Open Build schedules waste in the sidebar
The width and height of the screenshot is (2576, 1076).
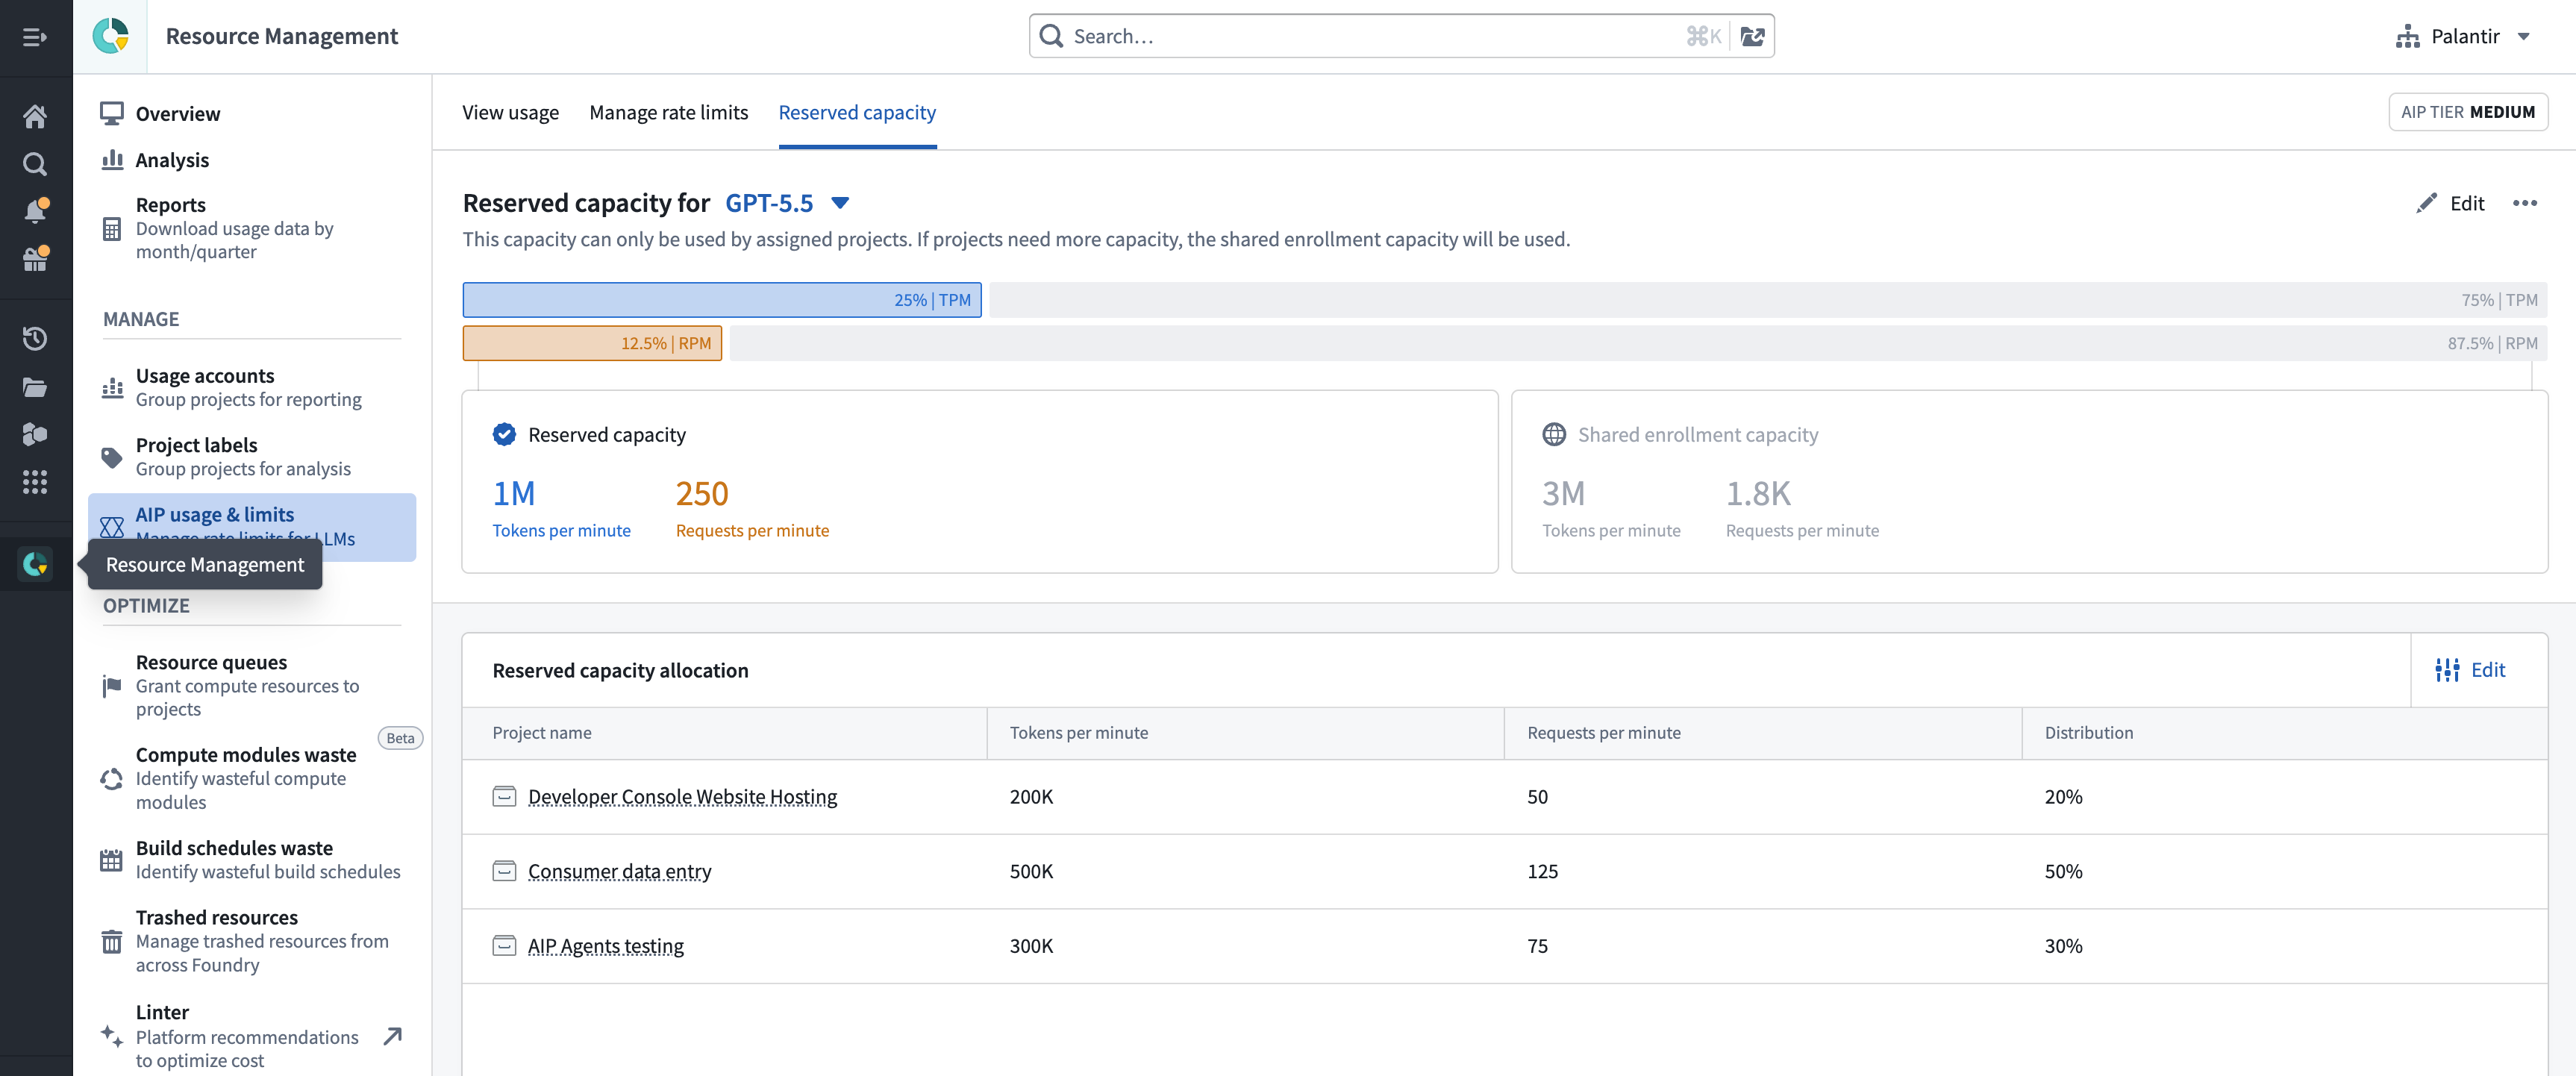(252, 860)
